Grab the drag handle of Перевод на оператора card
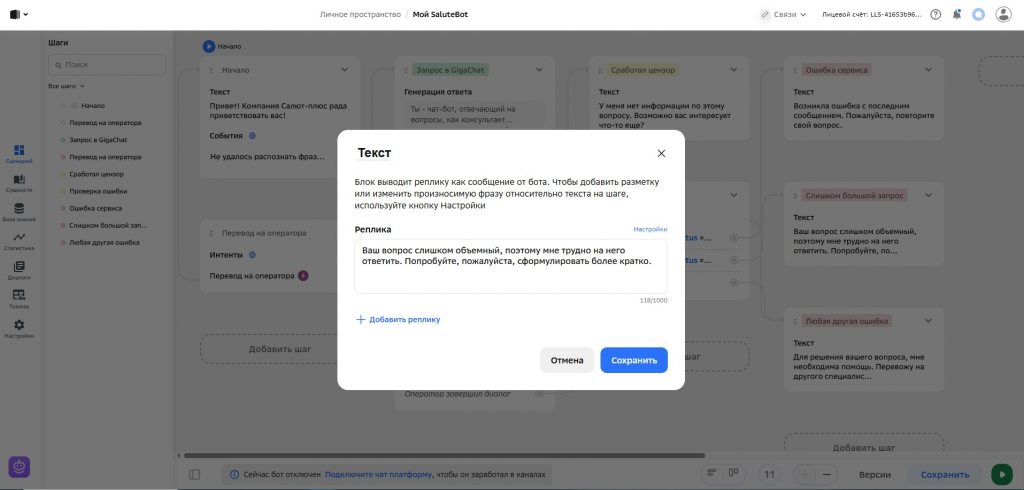Viewport: 1024px width, 490px height. coord(211,233)
